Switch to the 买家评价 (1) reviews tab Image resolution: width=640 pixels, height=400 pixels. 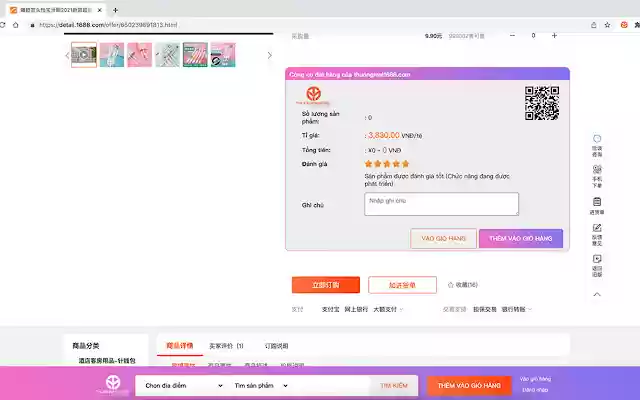click(226, 346)
